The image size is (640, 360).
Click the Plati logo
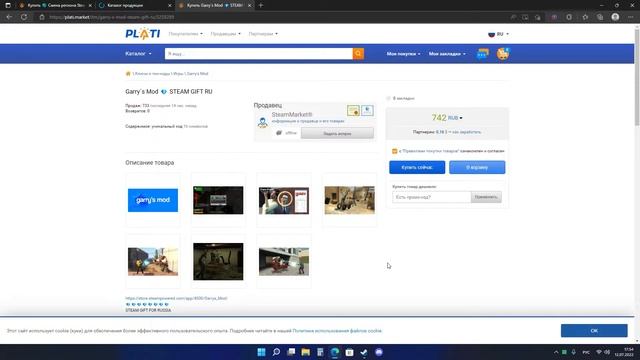pyautogui.click(x=142, y=34)
